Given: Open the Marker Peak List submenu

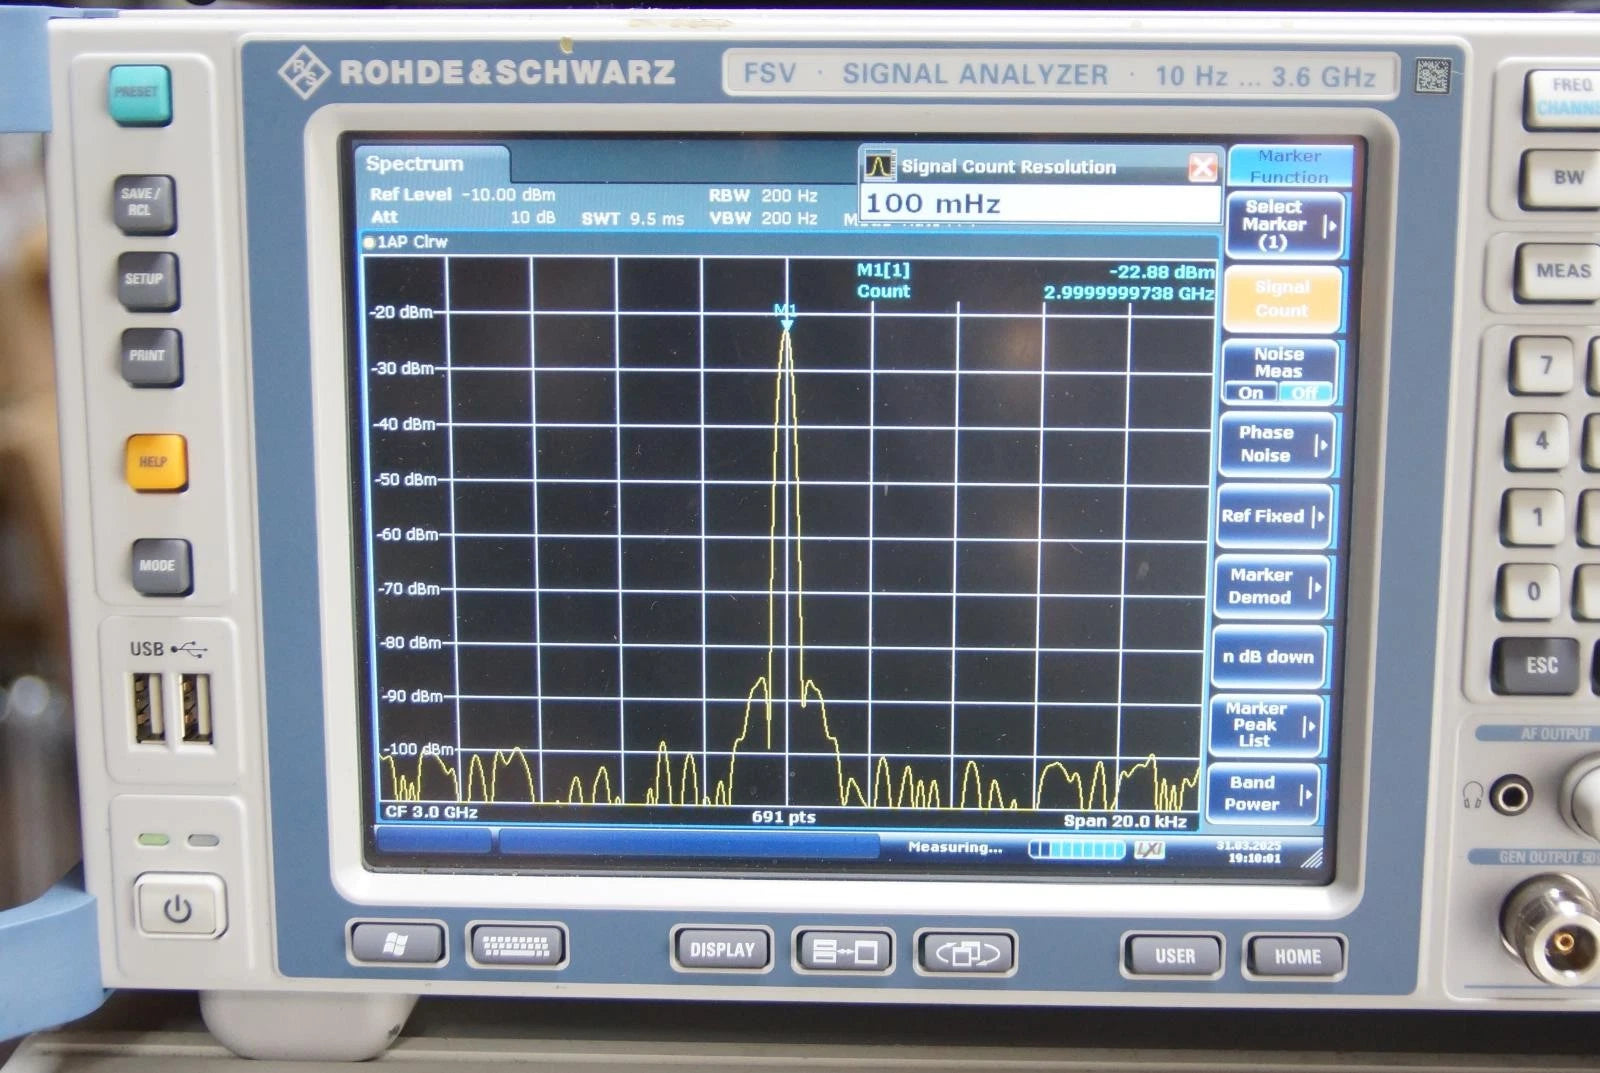Looking at the screenshot, I should [x=1266, y=725].
